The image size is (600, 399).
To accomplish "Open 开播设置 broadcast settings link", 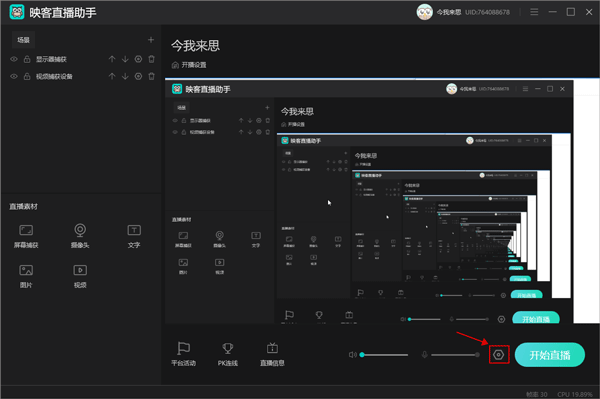I will click(189, 65).
